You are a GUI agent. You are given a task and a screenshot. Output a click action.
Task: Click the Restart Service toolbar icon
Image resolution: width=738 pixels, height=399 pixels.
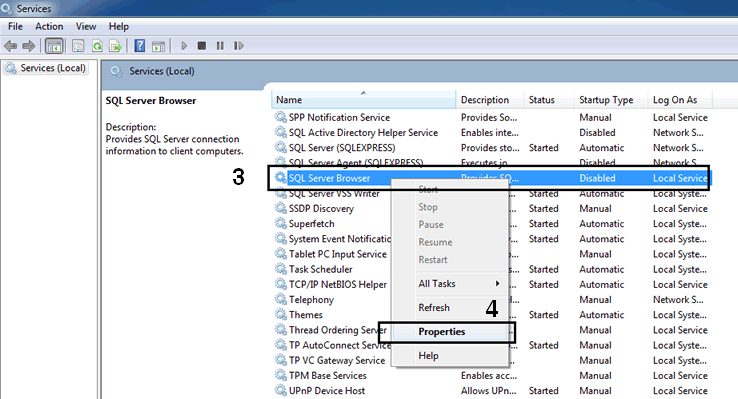239,46
